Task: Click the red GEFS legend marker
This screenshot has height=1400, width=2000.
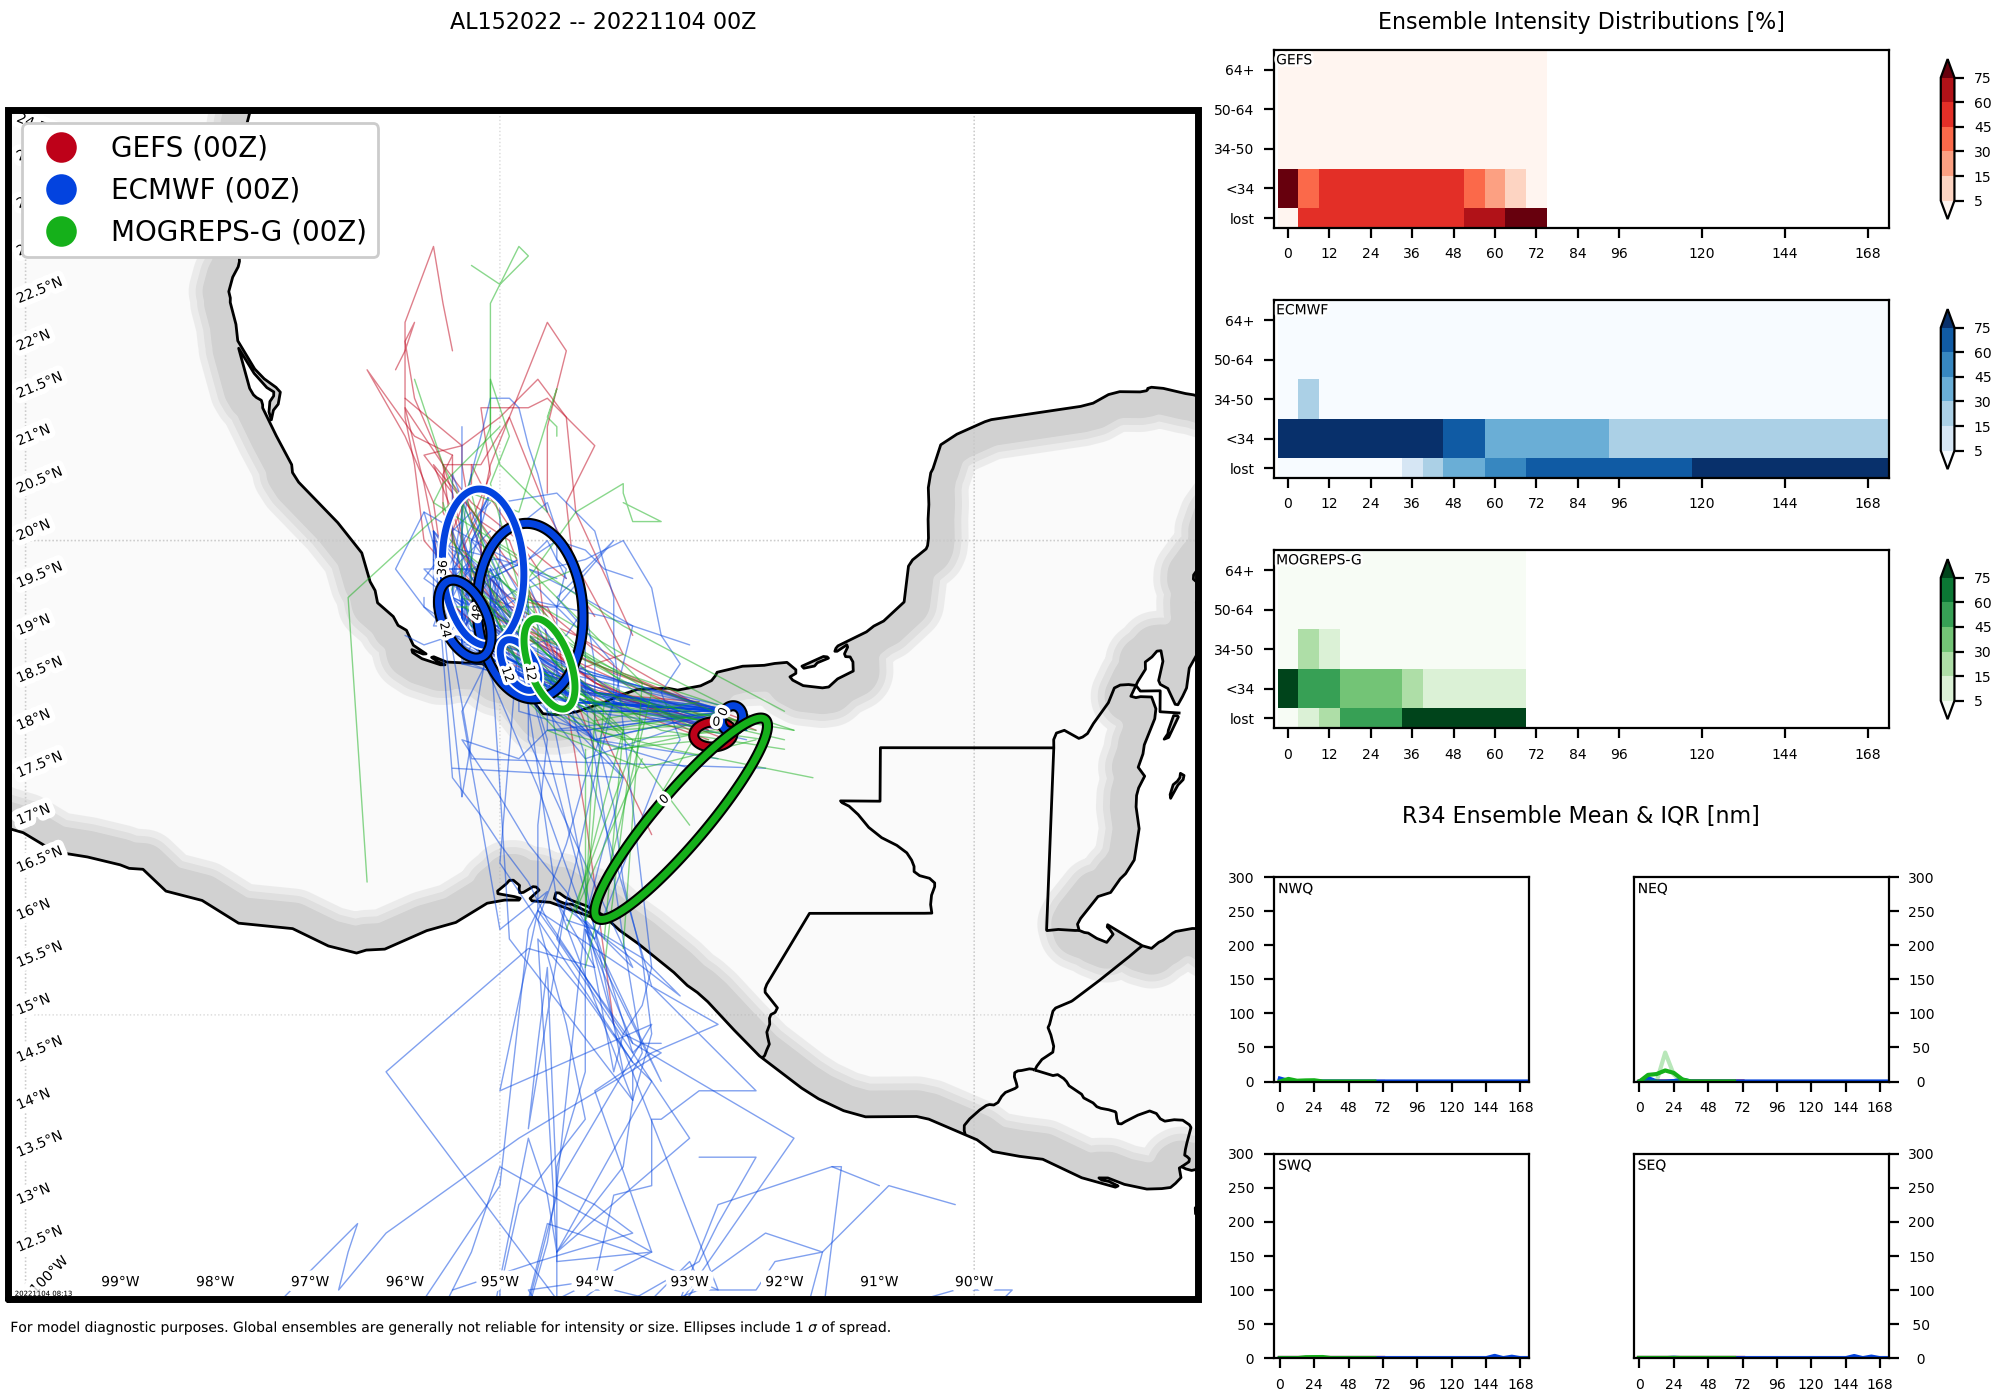Action: click(62, 147)
